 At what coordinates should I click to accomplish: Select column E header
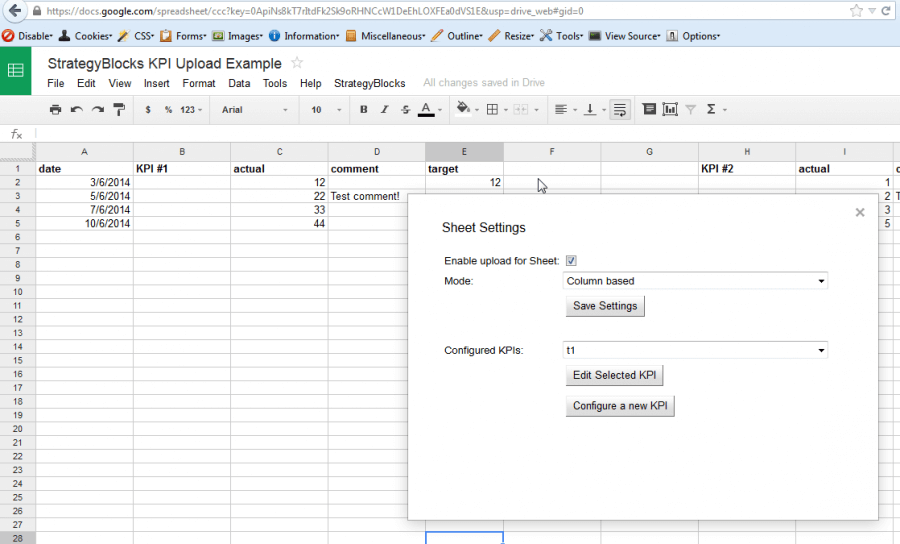pyautogui.click(x=464, y=151)
